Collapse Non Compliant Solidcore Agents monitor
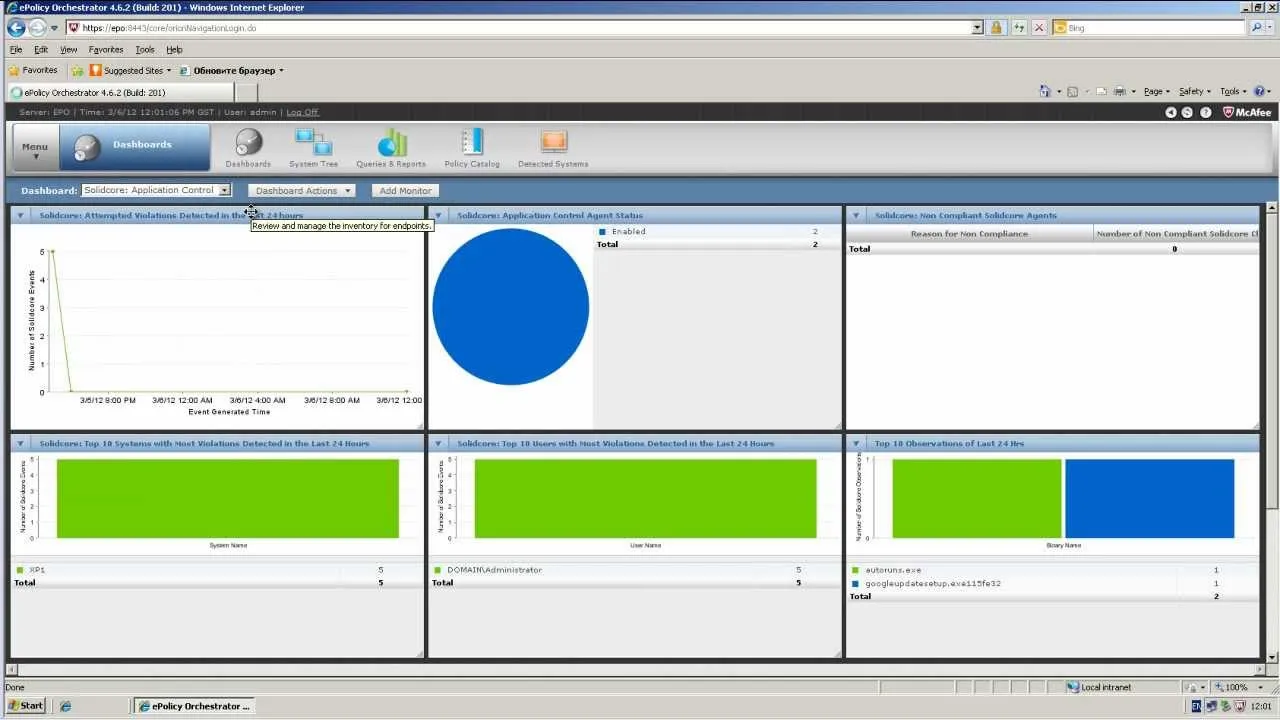The height and width of the screenshot is (720, 1280). (855, 215)
